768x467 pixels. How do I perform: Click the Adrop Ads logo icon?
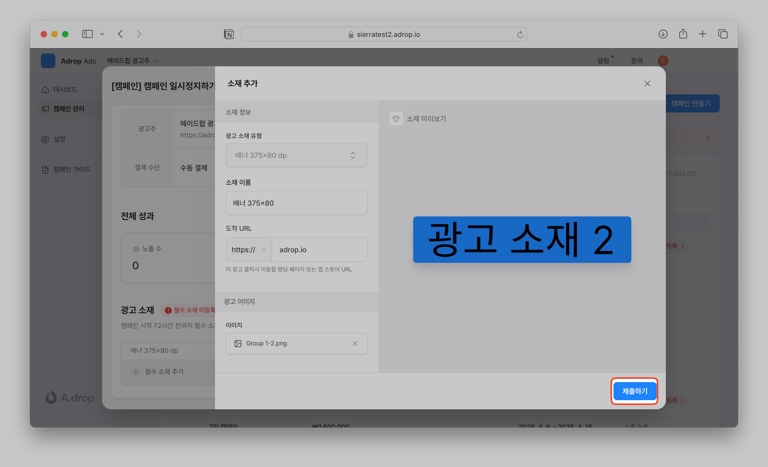[48, 61]
